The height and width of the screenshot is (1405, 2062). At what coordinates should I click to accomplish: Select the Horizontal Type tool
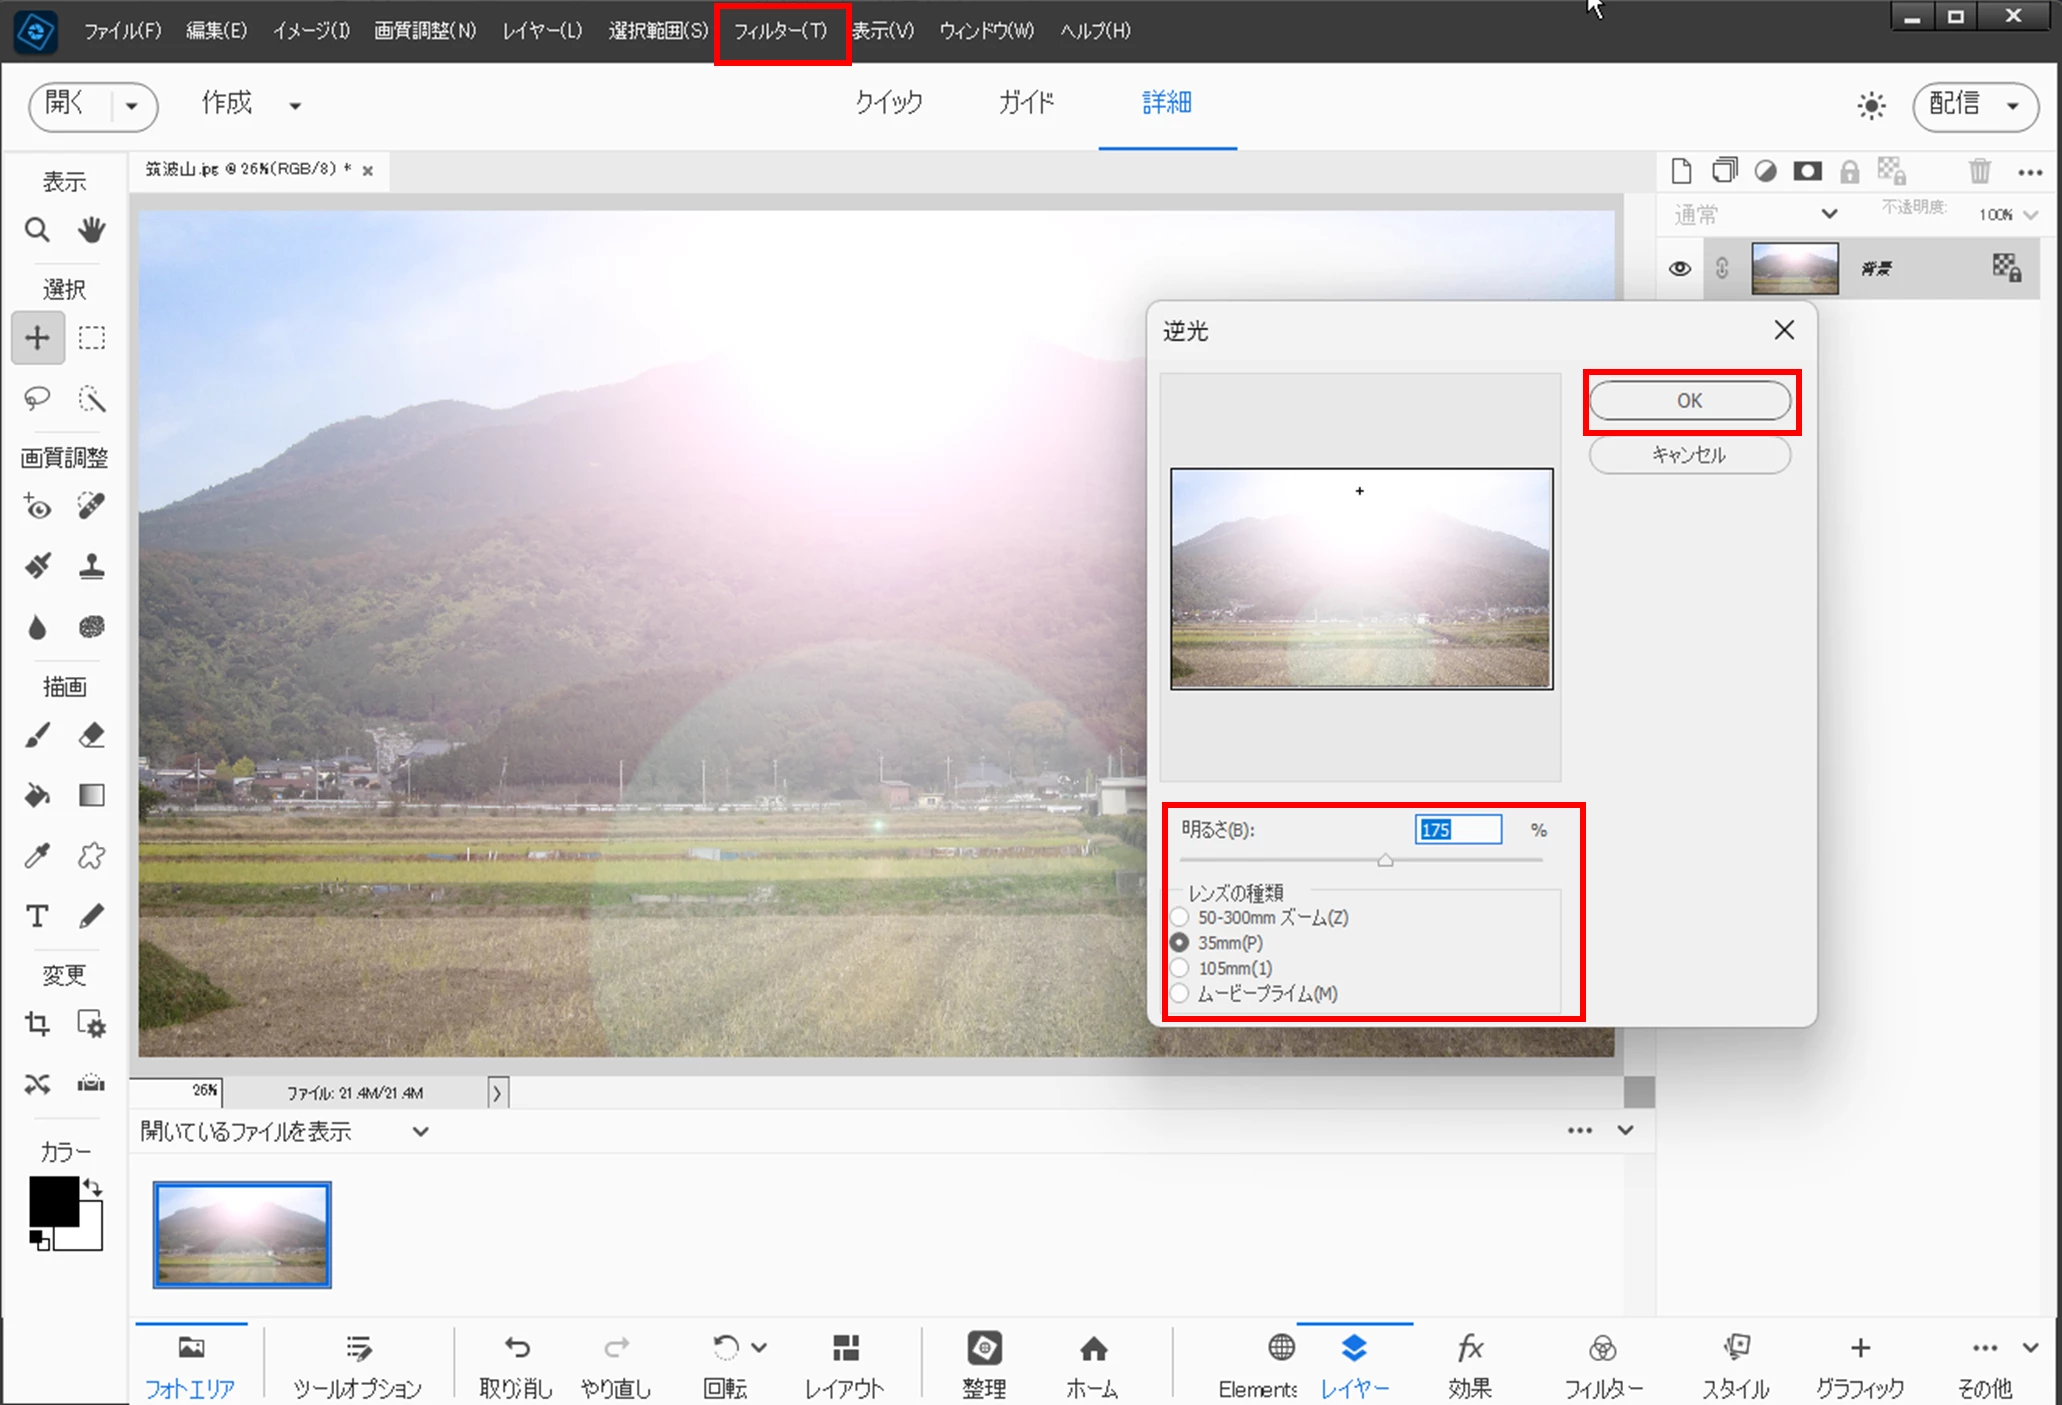coord(37,915)
